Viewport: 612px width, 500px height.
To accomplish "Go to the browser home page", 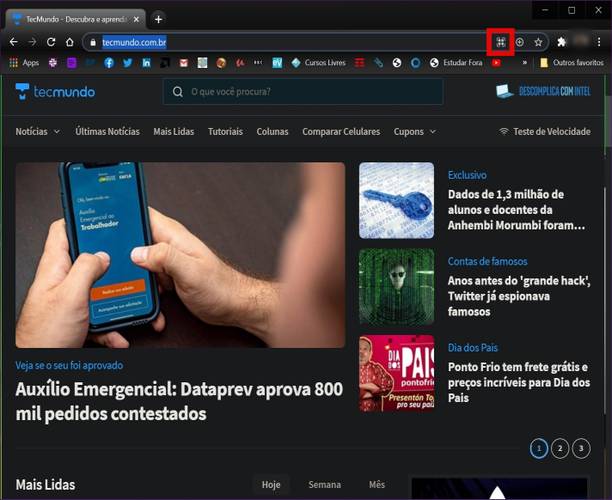I will coord(69,42).
